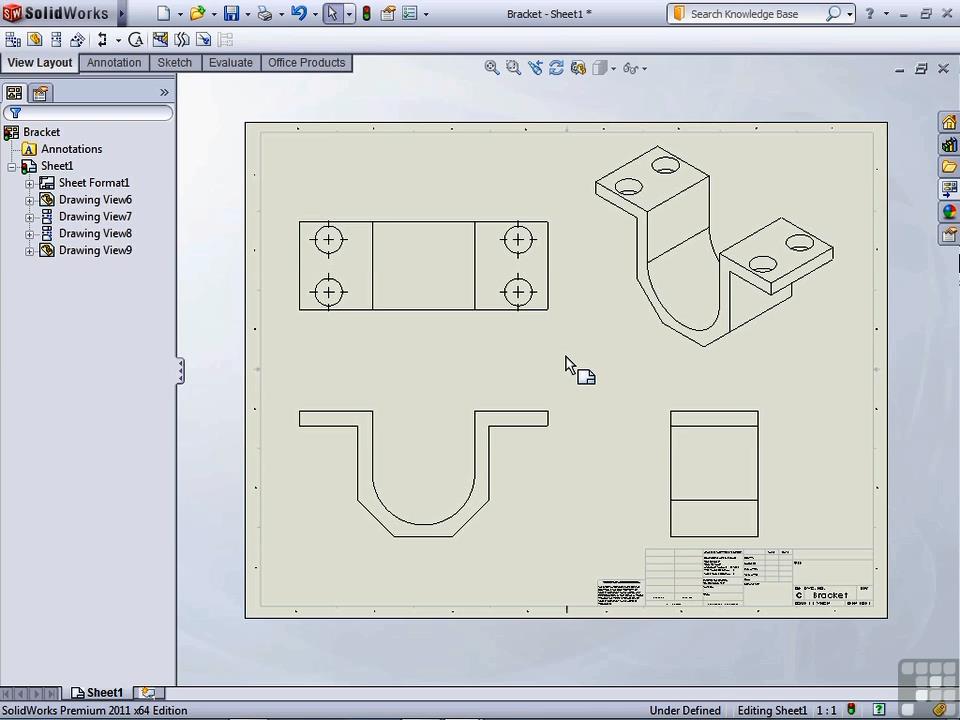Switch to the Annotation tab

coord(114,62)
